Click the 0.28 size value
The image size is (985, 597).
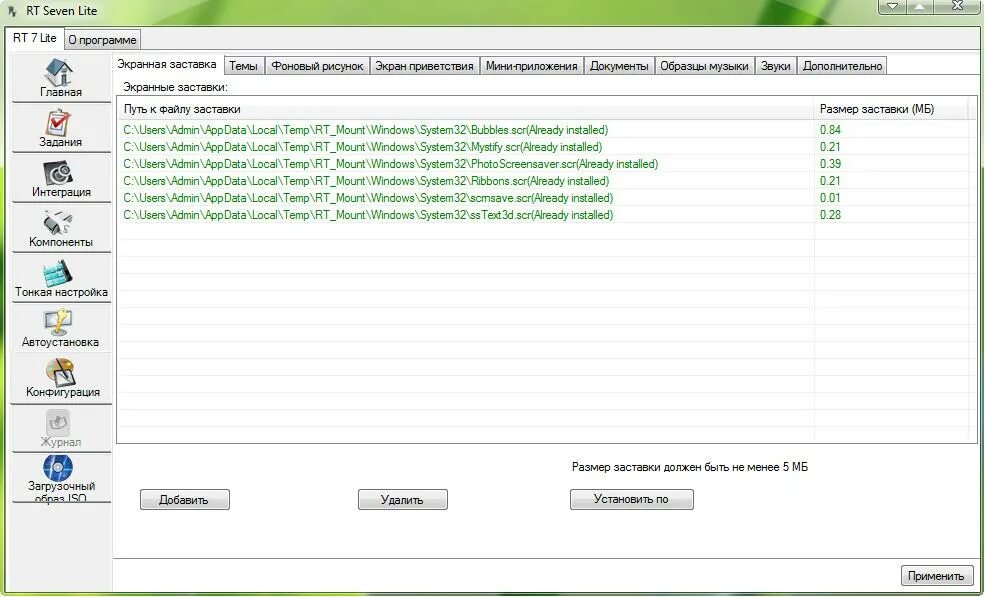pyautogui.click(x=830, y=215)
